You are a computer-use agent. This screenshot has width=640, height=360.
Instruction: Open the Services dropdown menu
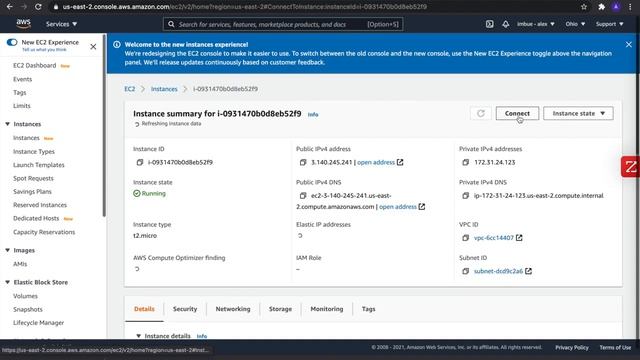(61, 24)
